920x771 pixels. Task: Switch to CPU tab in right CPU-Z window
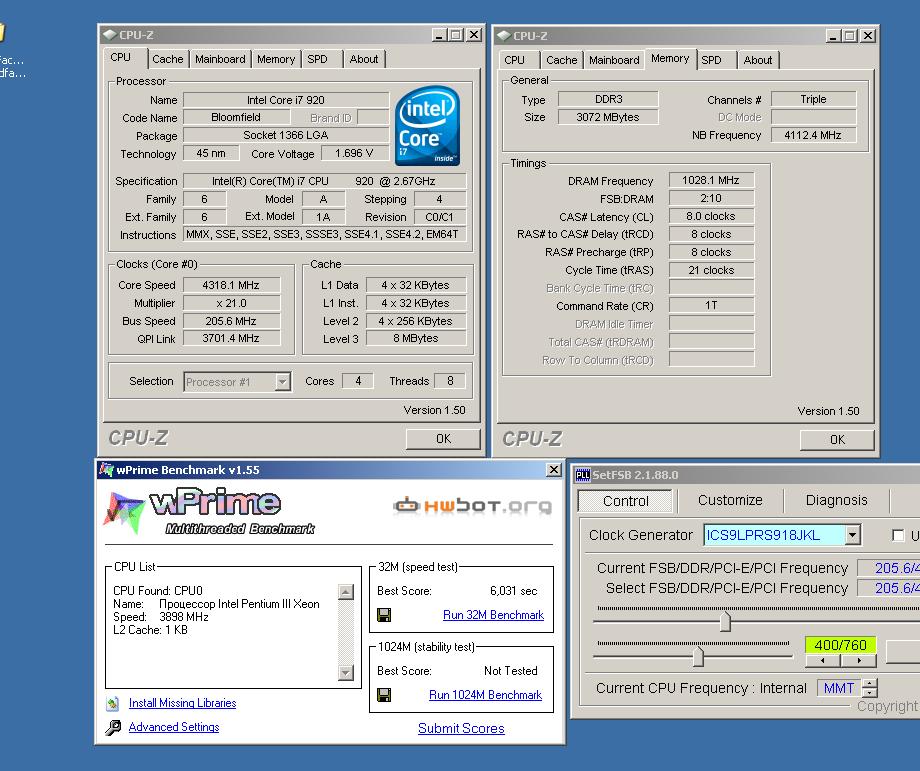[515, 60]
